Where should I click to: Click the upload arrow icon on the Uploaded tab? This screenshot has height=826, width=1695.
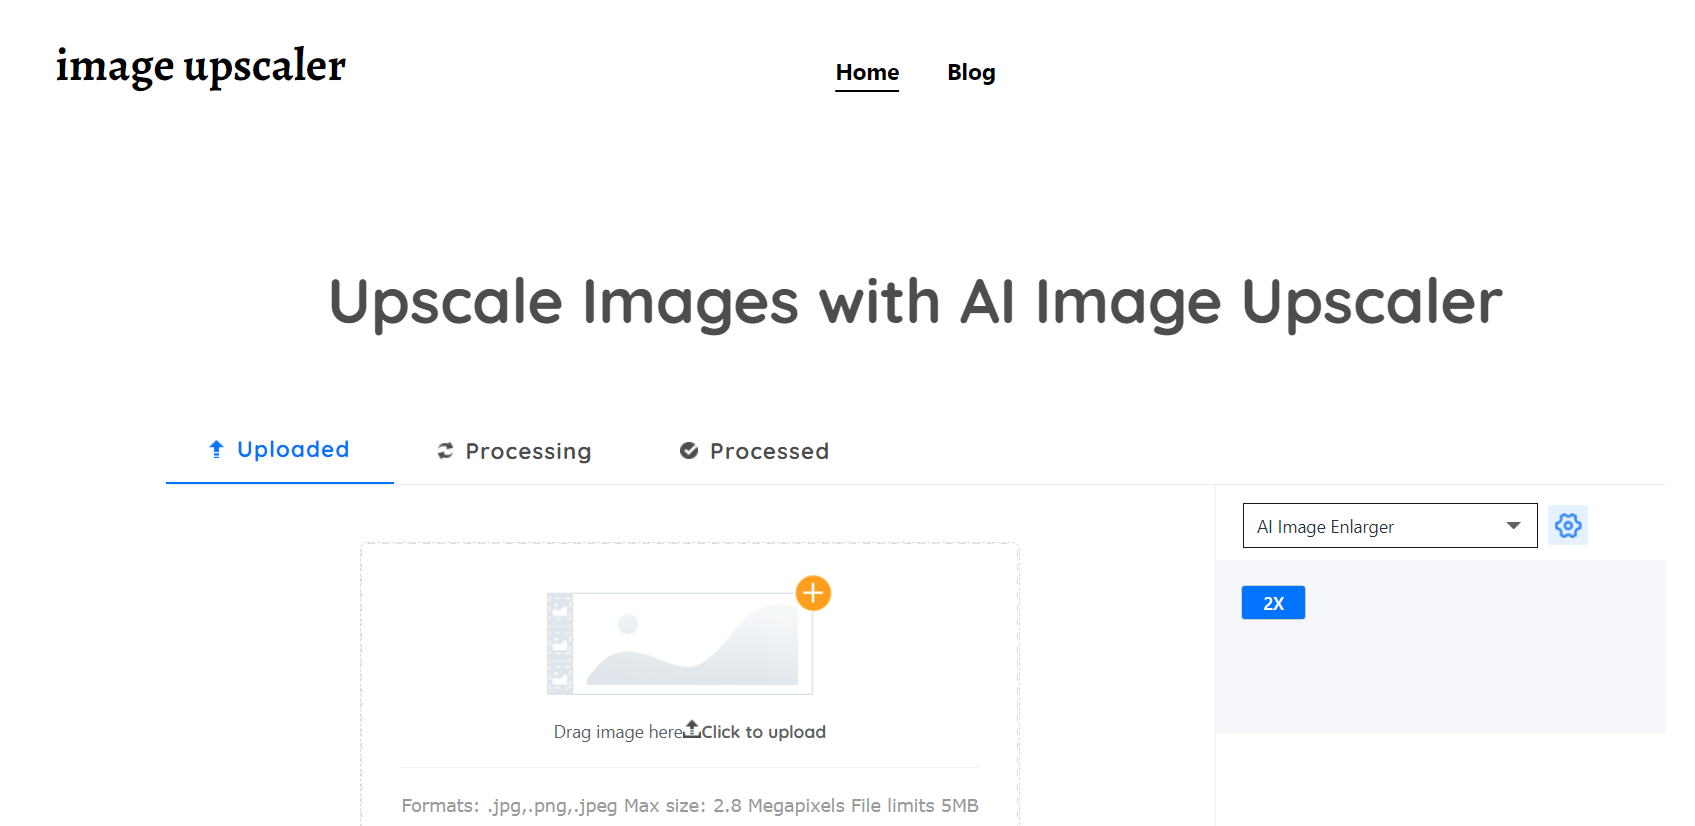(x=216, y=449)
